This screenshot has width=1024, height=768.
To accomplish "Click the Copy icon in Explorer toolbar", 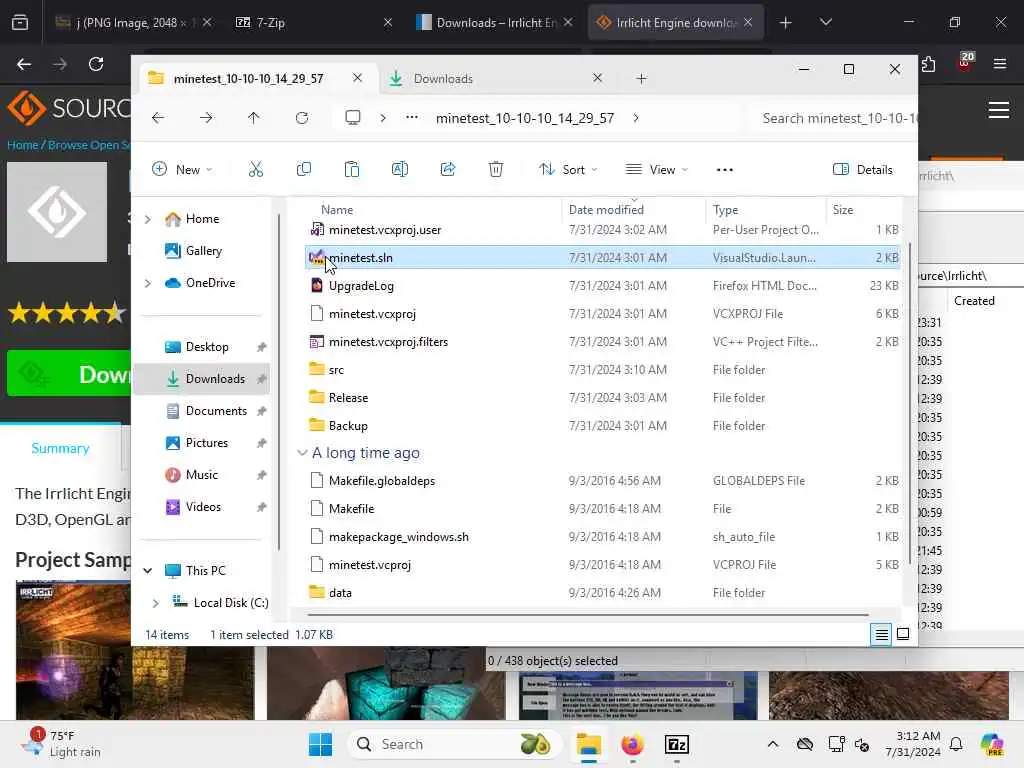I will [x=304, y=170].
